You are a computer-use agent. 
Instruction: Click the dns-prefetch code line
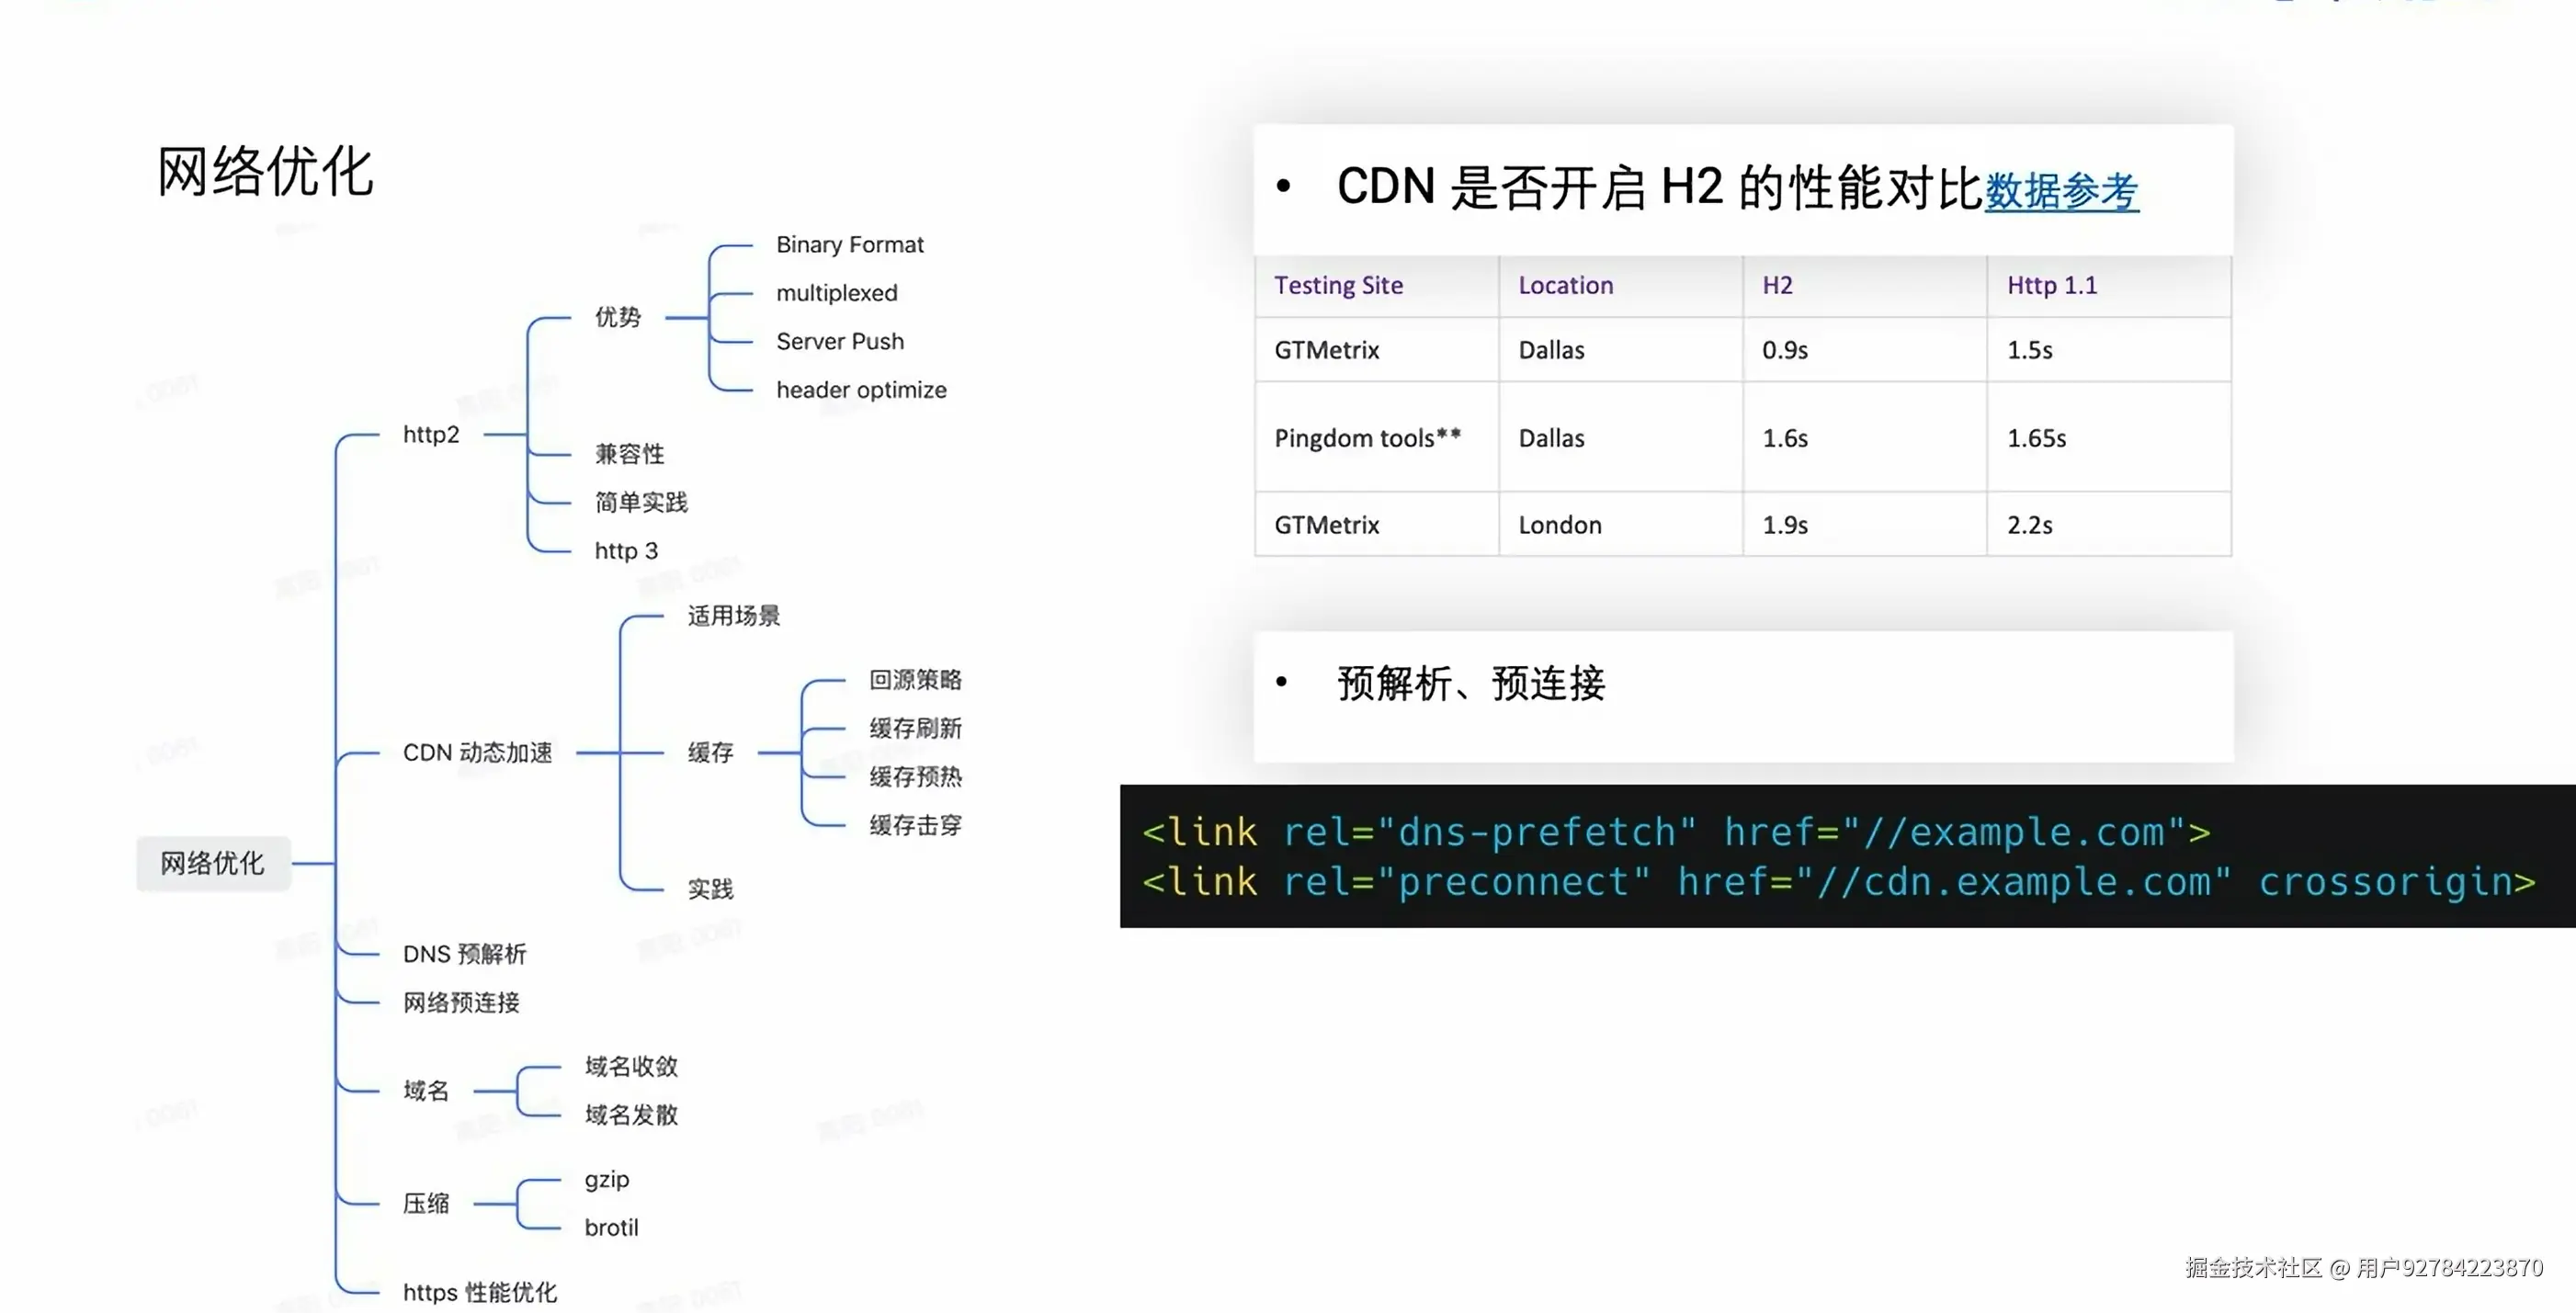1675,833
